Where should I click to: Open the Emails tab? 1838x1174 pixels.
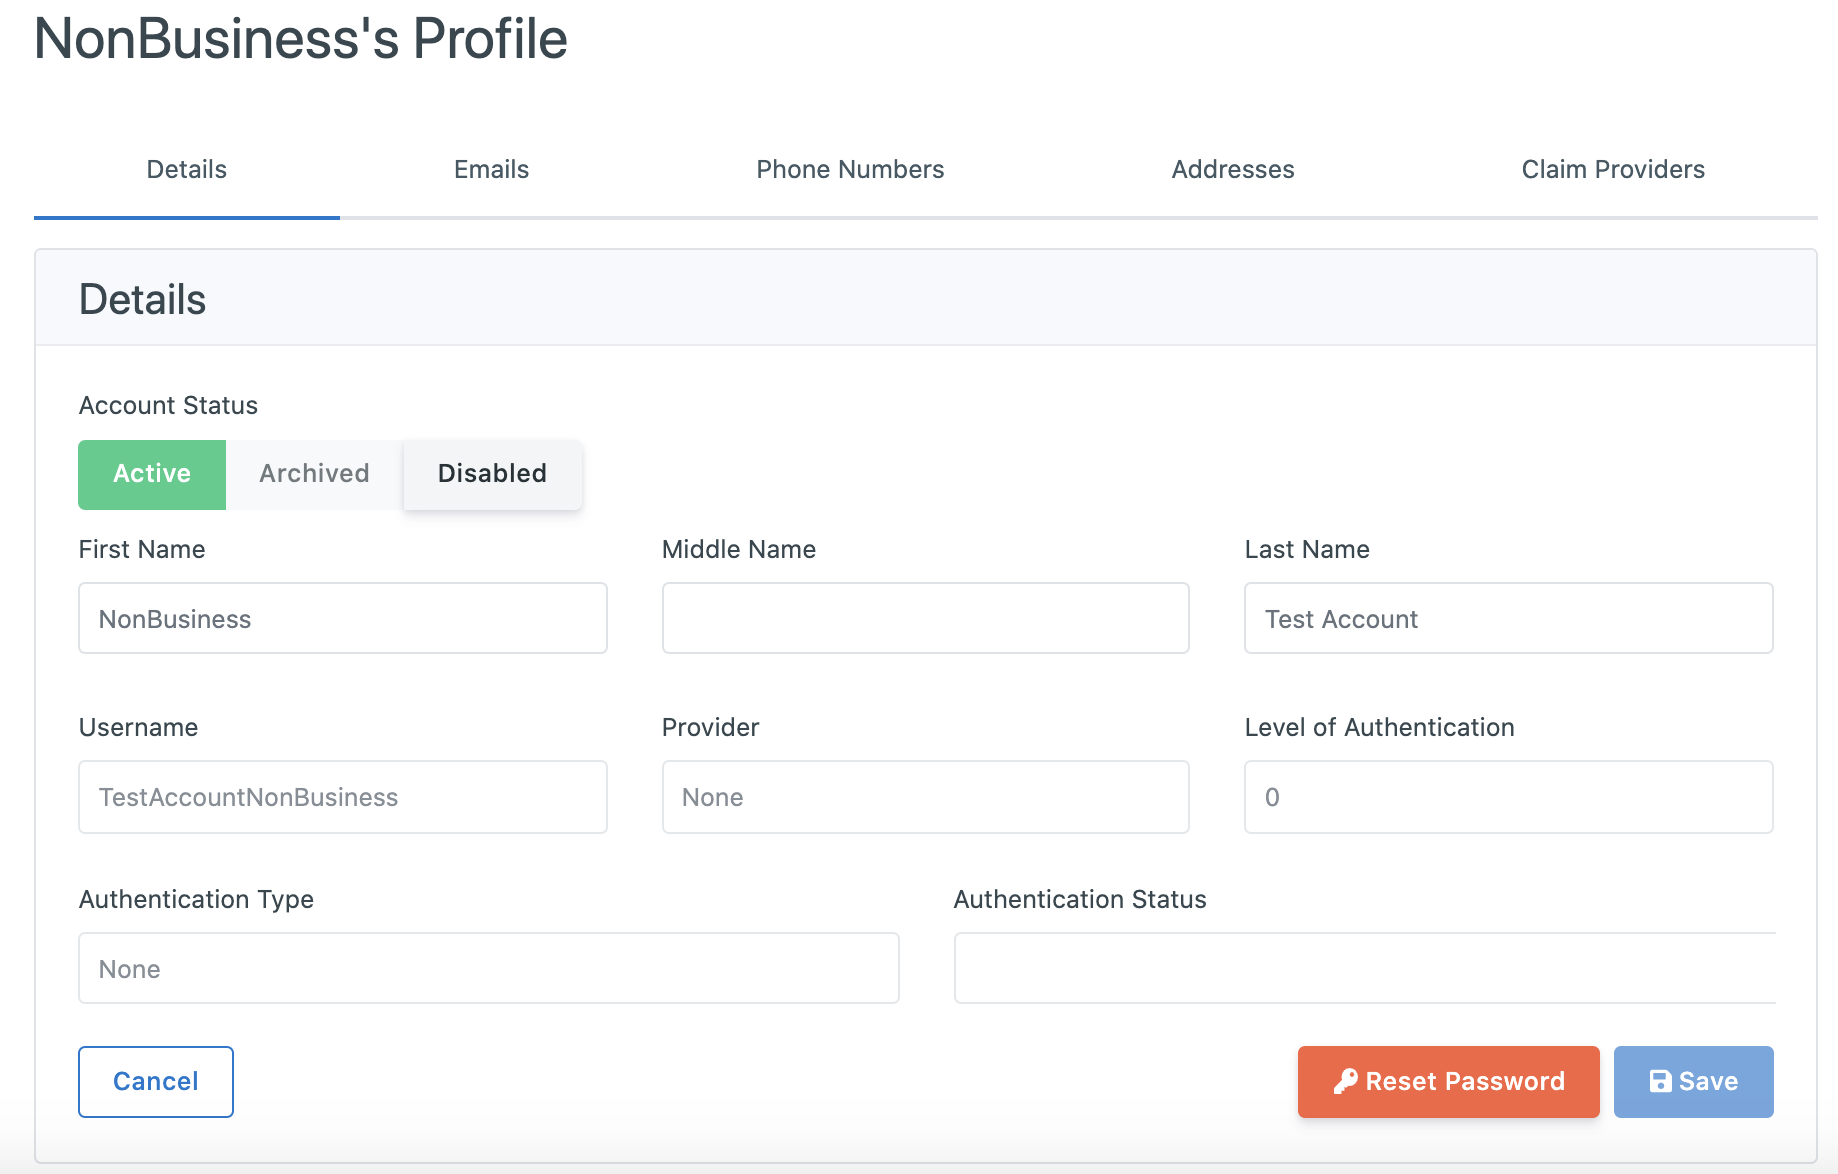pyautogui.click(x=491, y=169)
